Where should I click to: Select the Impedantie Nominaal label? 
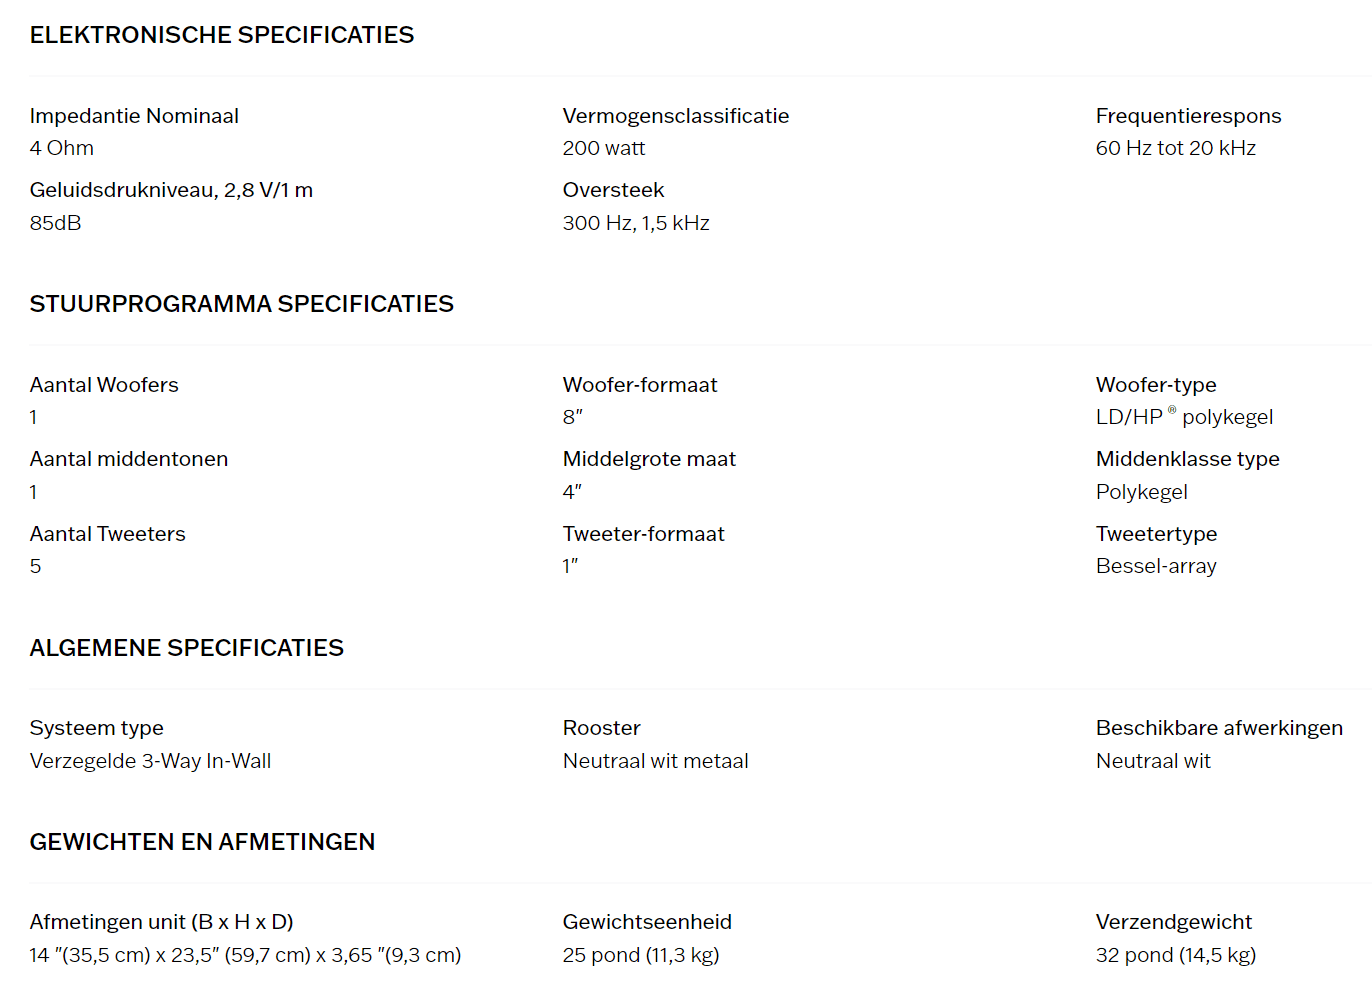point(134,116)
